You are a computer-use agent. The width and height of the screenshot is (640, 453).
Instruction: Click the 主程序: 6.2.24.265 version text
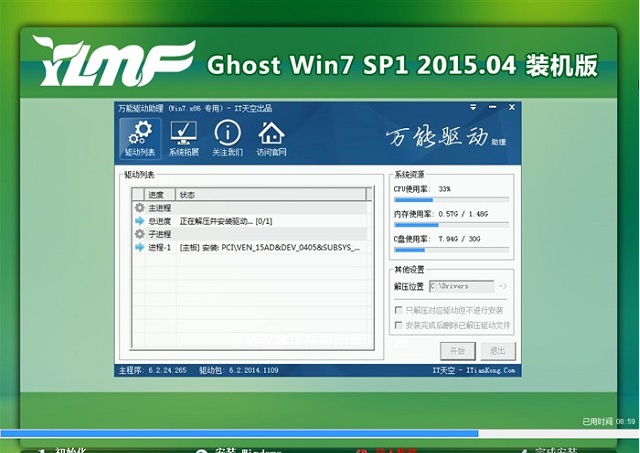(153, 370)
